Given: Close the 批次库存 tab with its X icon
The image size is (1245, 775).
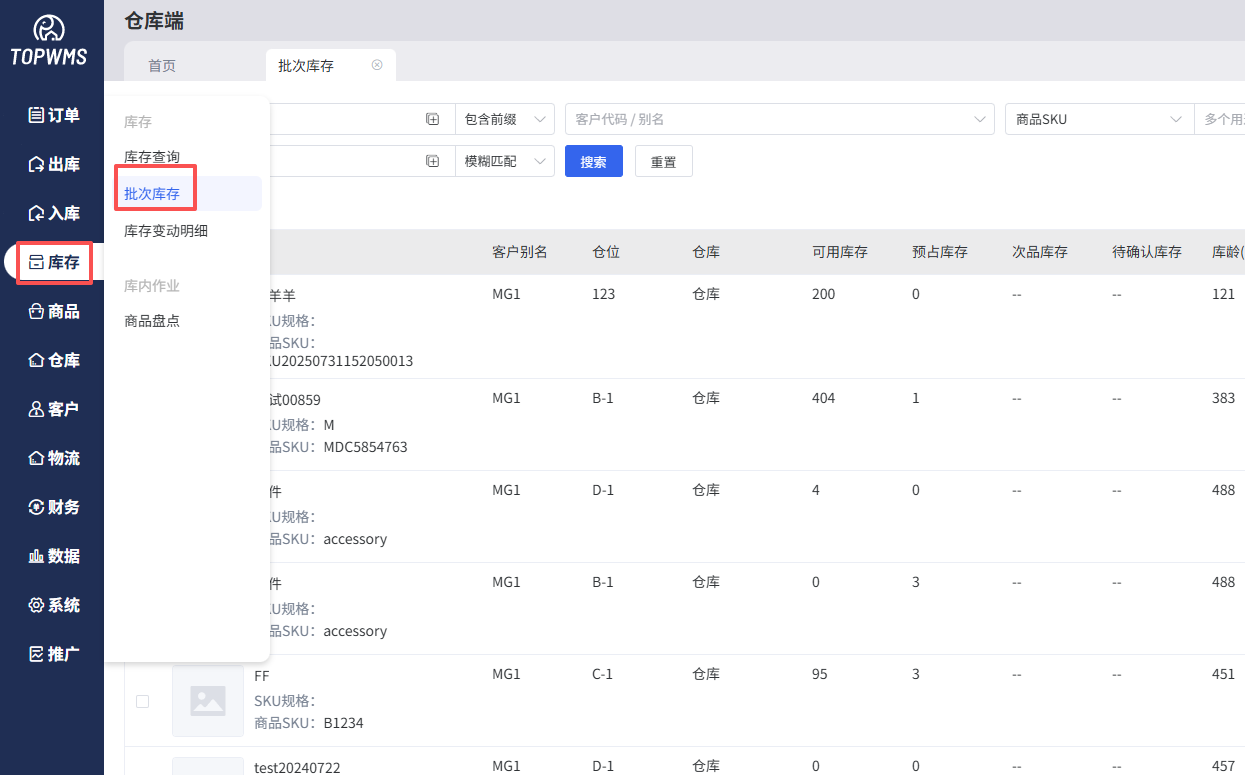Looking at the screenshot, I should (377, 65).
